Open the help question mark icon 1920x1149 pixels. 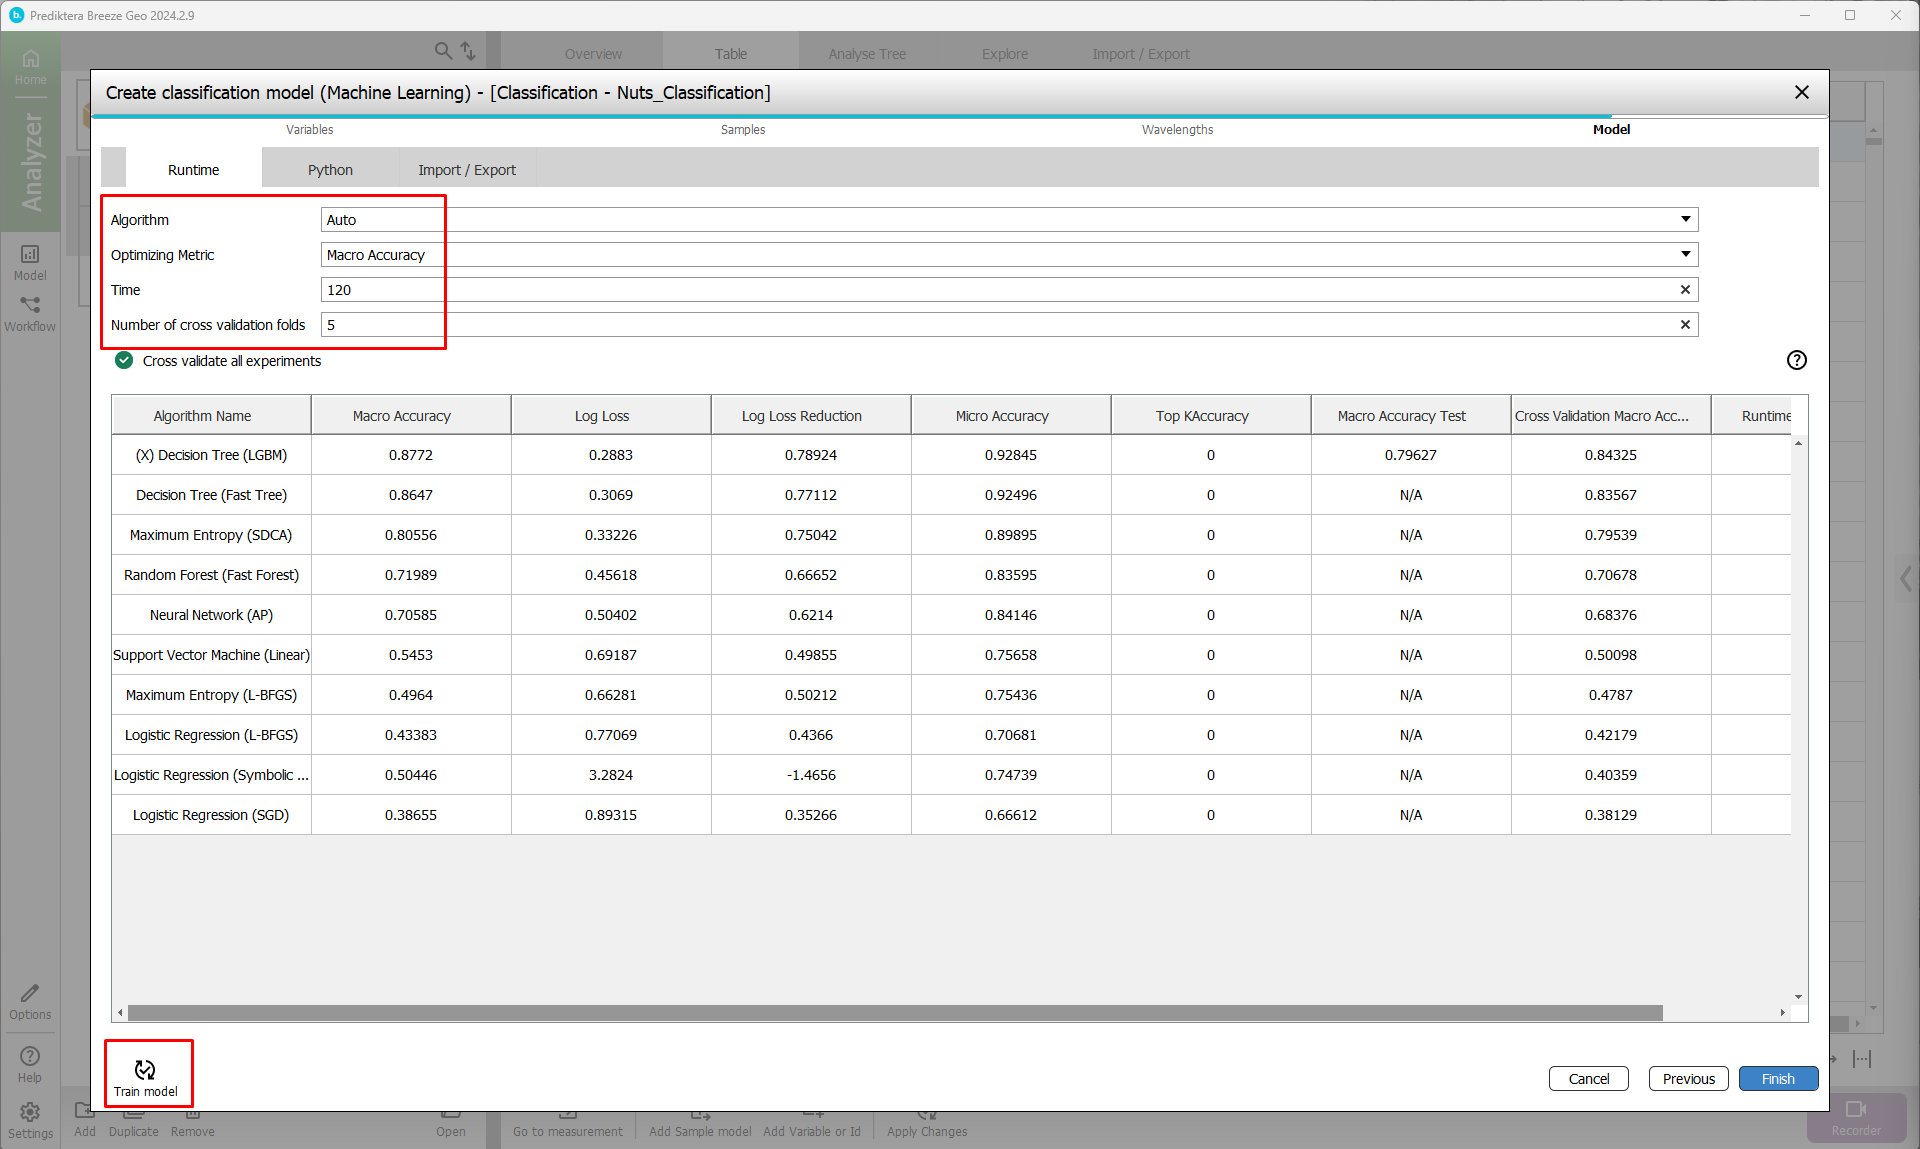pos(1796,361)
